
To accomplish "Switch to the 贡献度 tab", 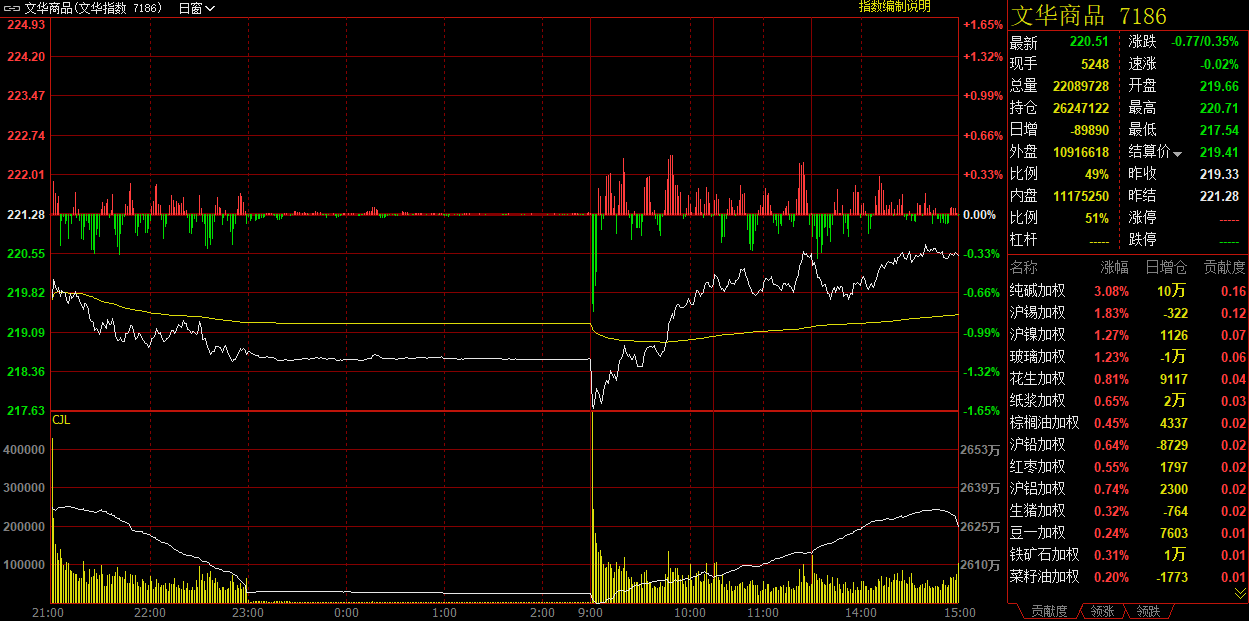I will pyautogui.click(x=1048, y=610).
